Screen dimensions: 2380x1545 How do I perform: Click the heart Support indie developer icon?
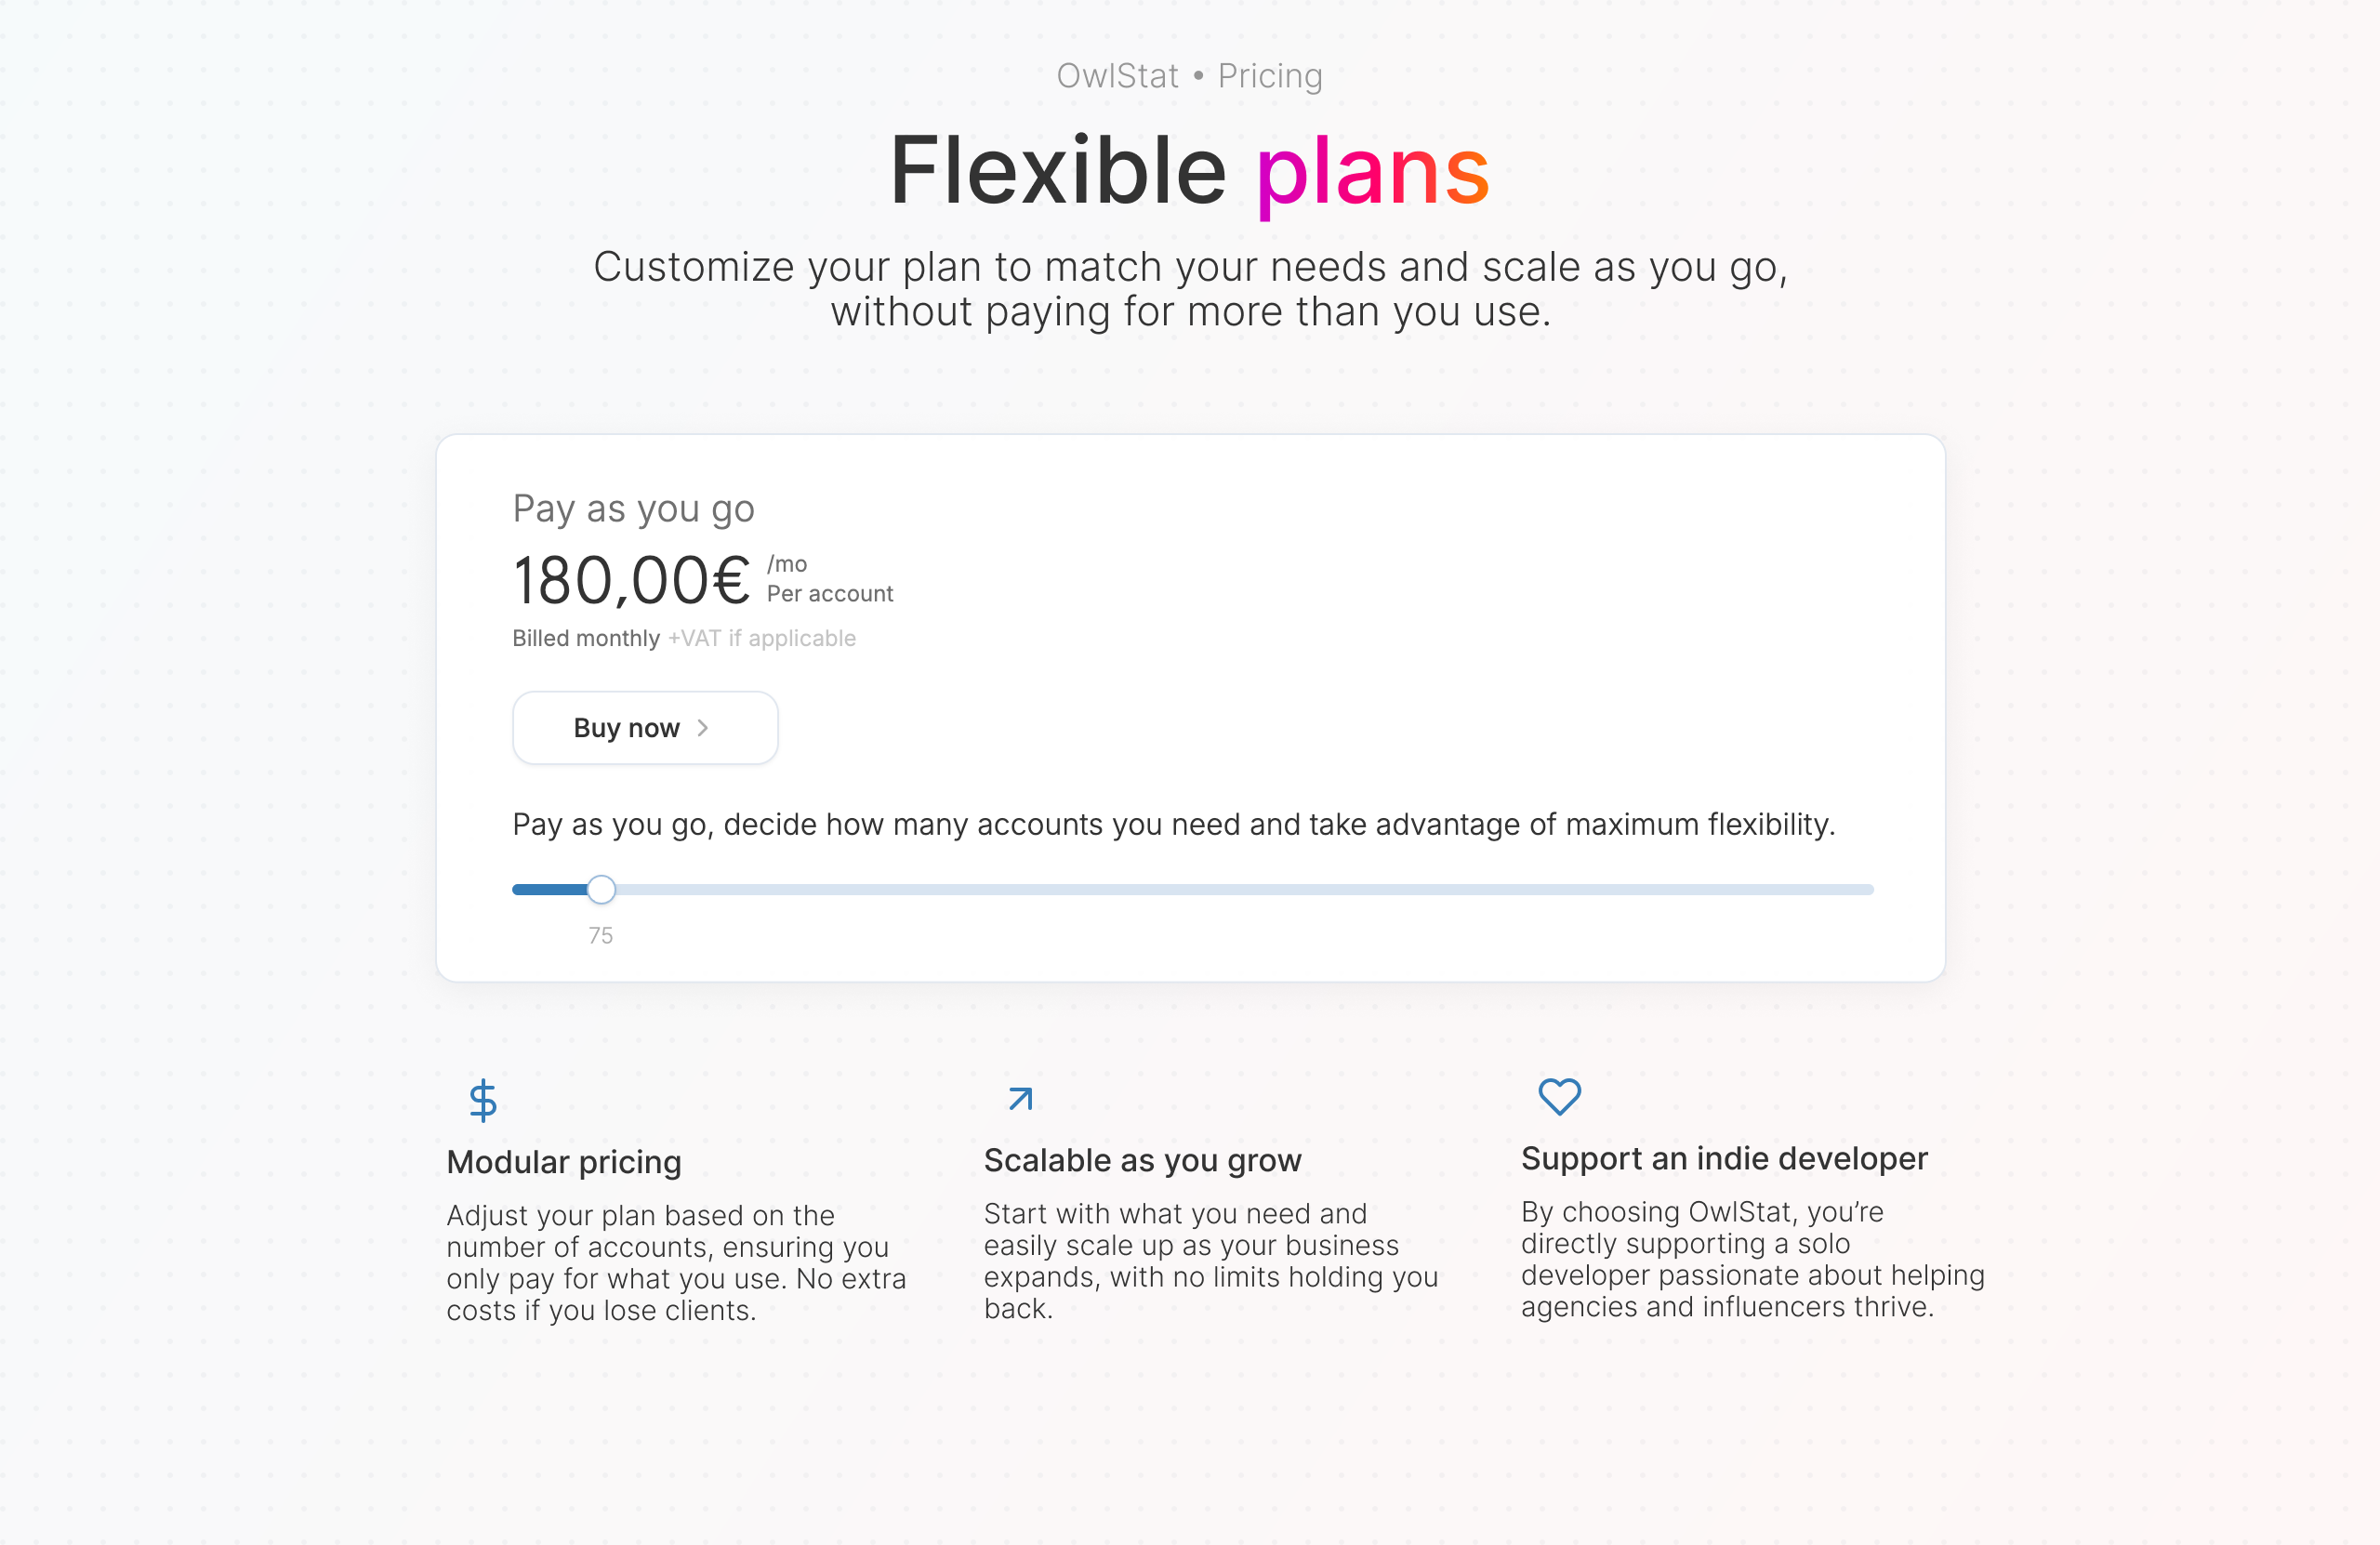1559,1096
